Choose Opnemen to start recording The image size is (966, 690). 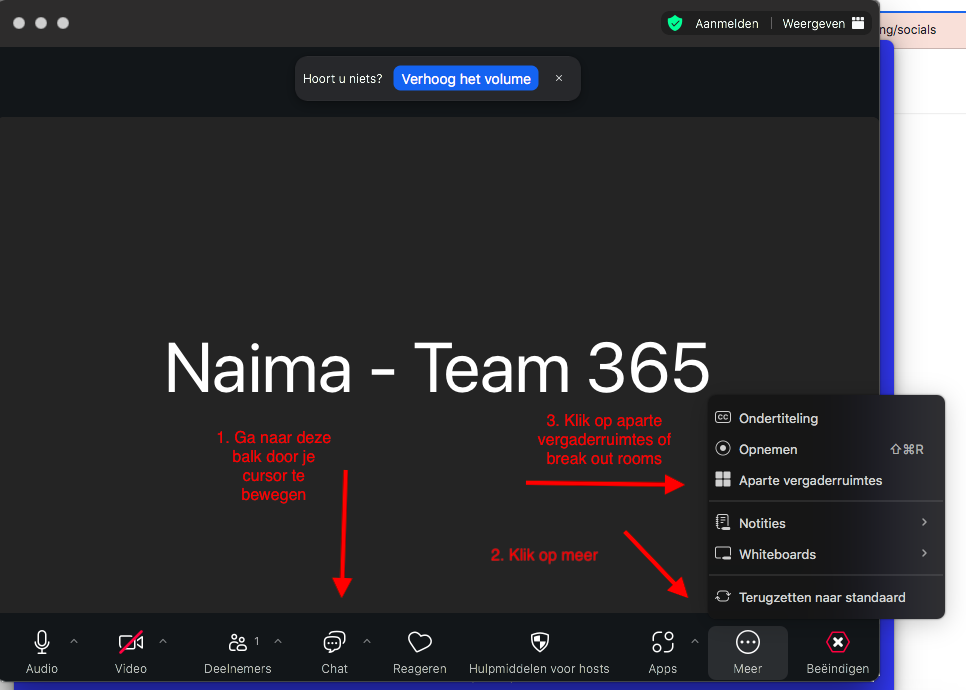(x=826, y=449)
